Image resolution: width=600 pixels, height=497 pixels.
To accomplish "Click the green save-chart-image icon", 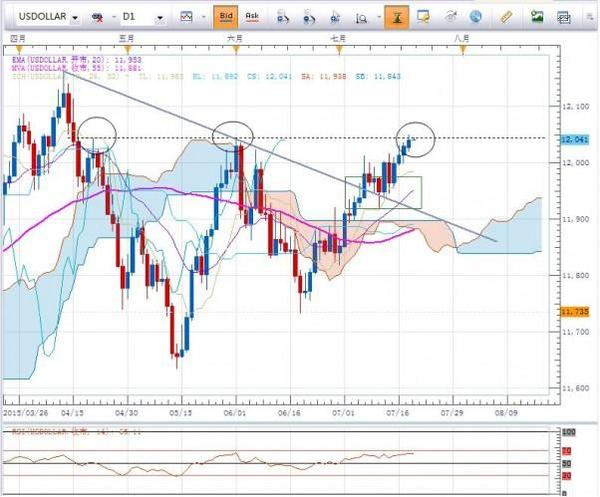I will tap(537, 17).
